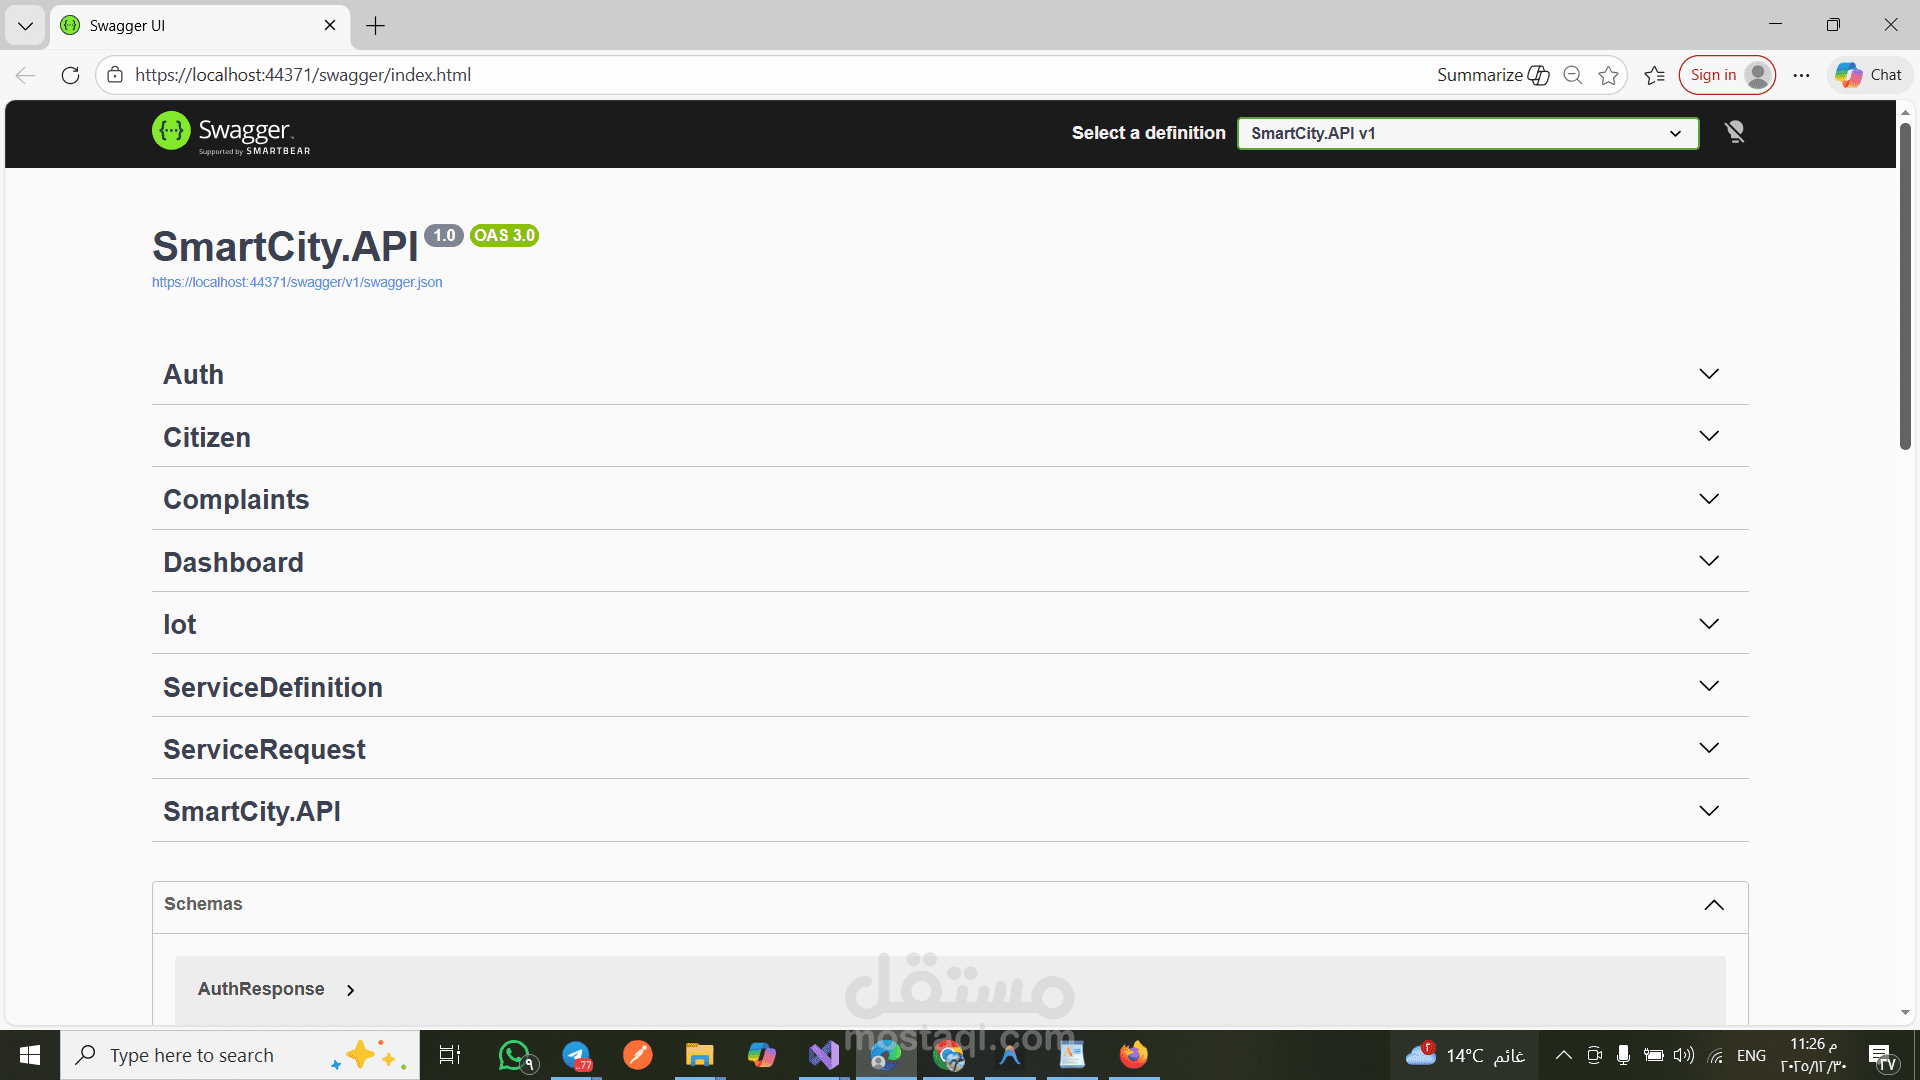1920x1080 pixels.
Task: Open WhatsApp from the taskbar
Action: click(x=515, y=1055)
